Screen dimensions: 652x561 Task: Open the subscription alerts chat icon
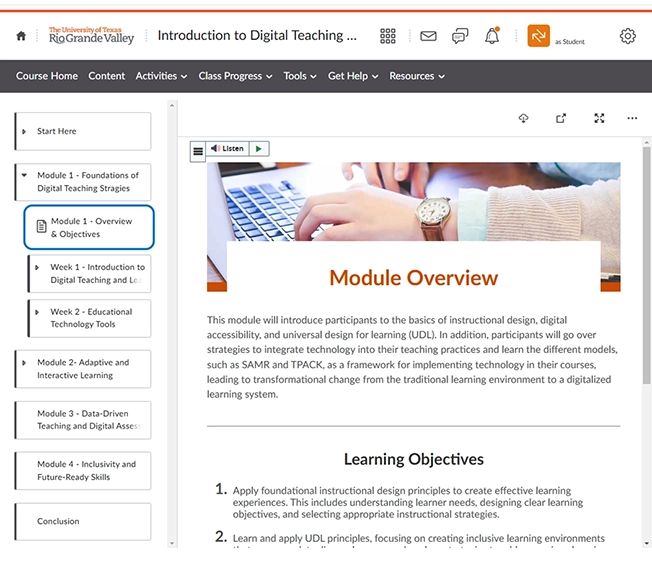tap(460, 36)
